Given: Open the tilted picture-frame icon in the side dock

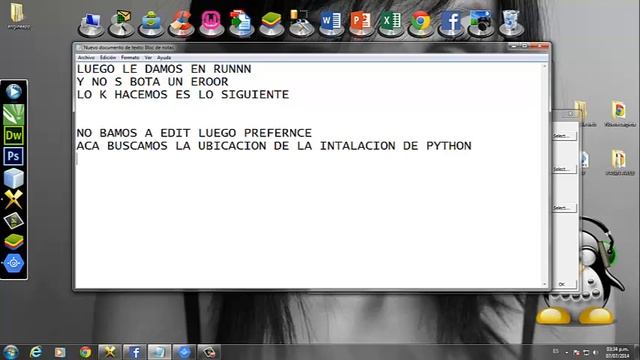Looking at the screenshot, I should click(x=13, y=221).
